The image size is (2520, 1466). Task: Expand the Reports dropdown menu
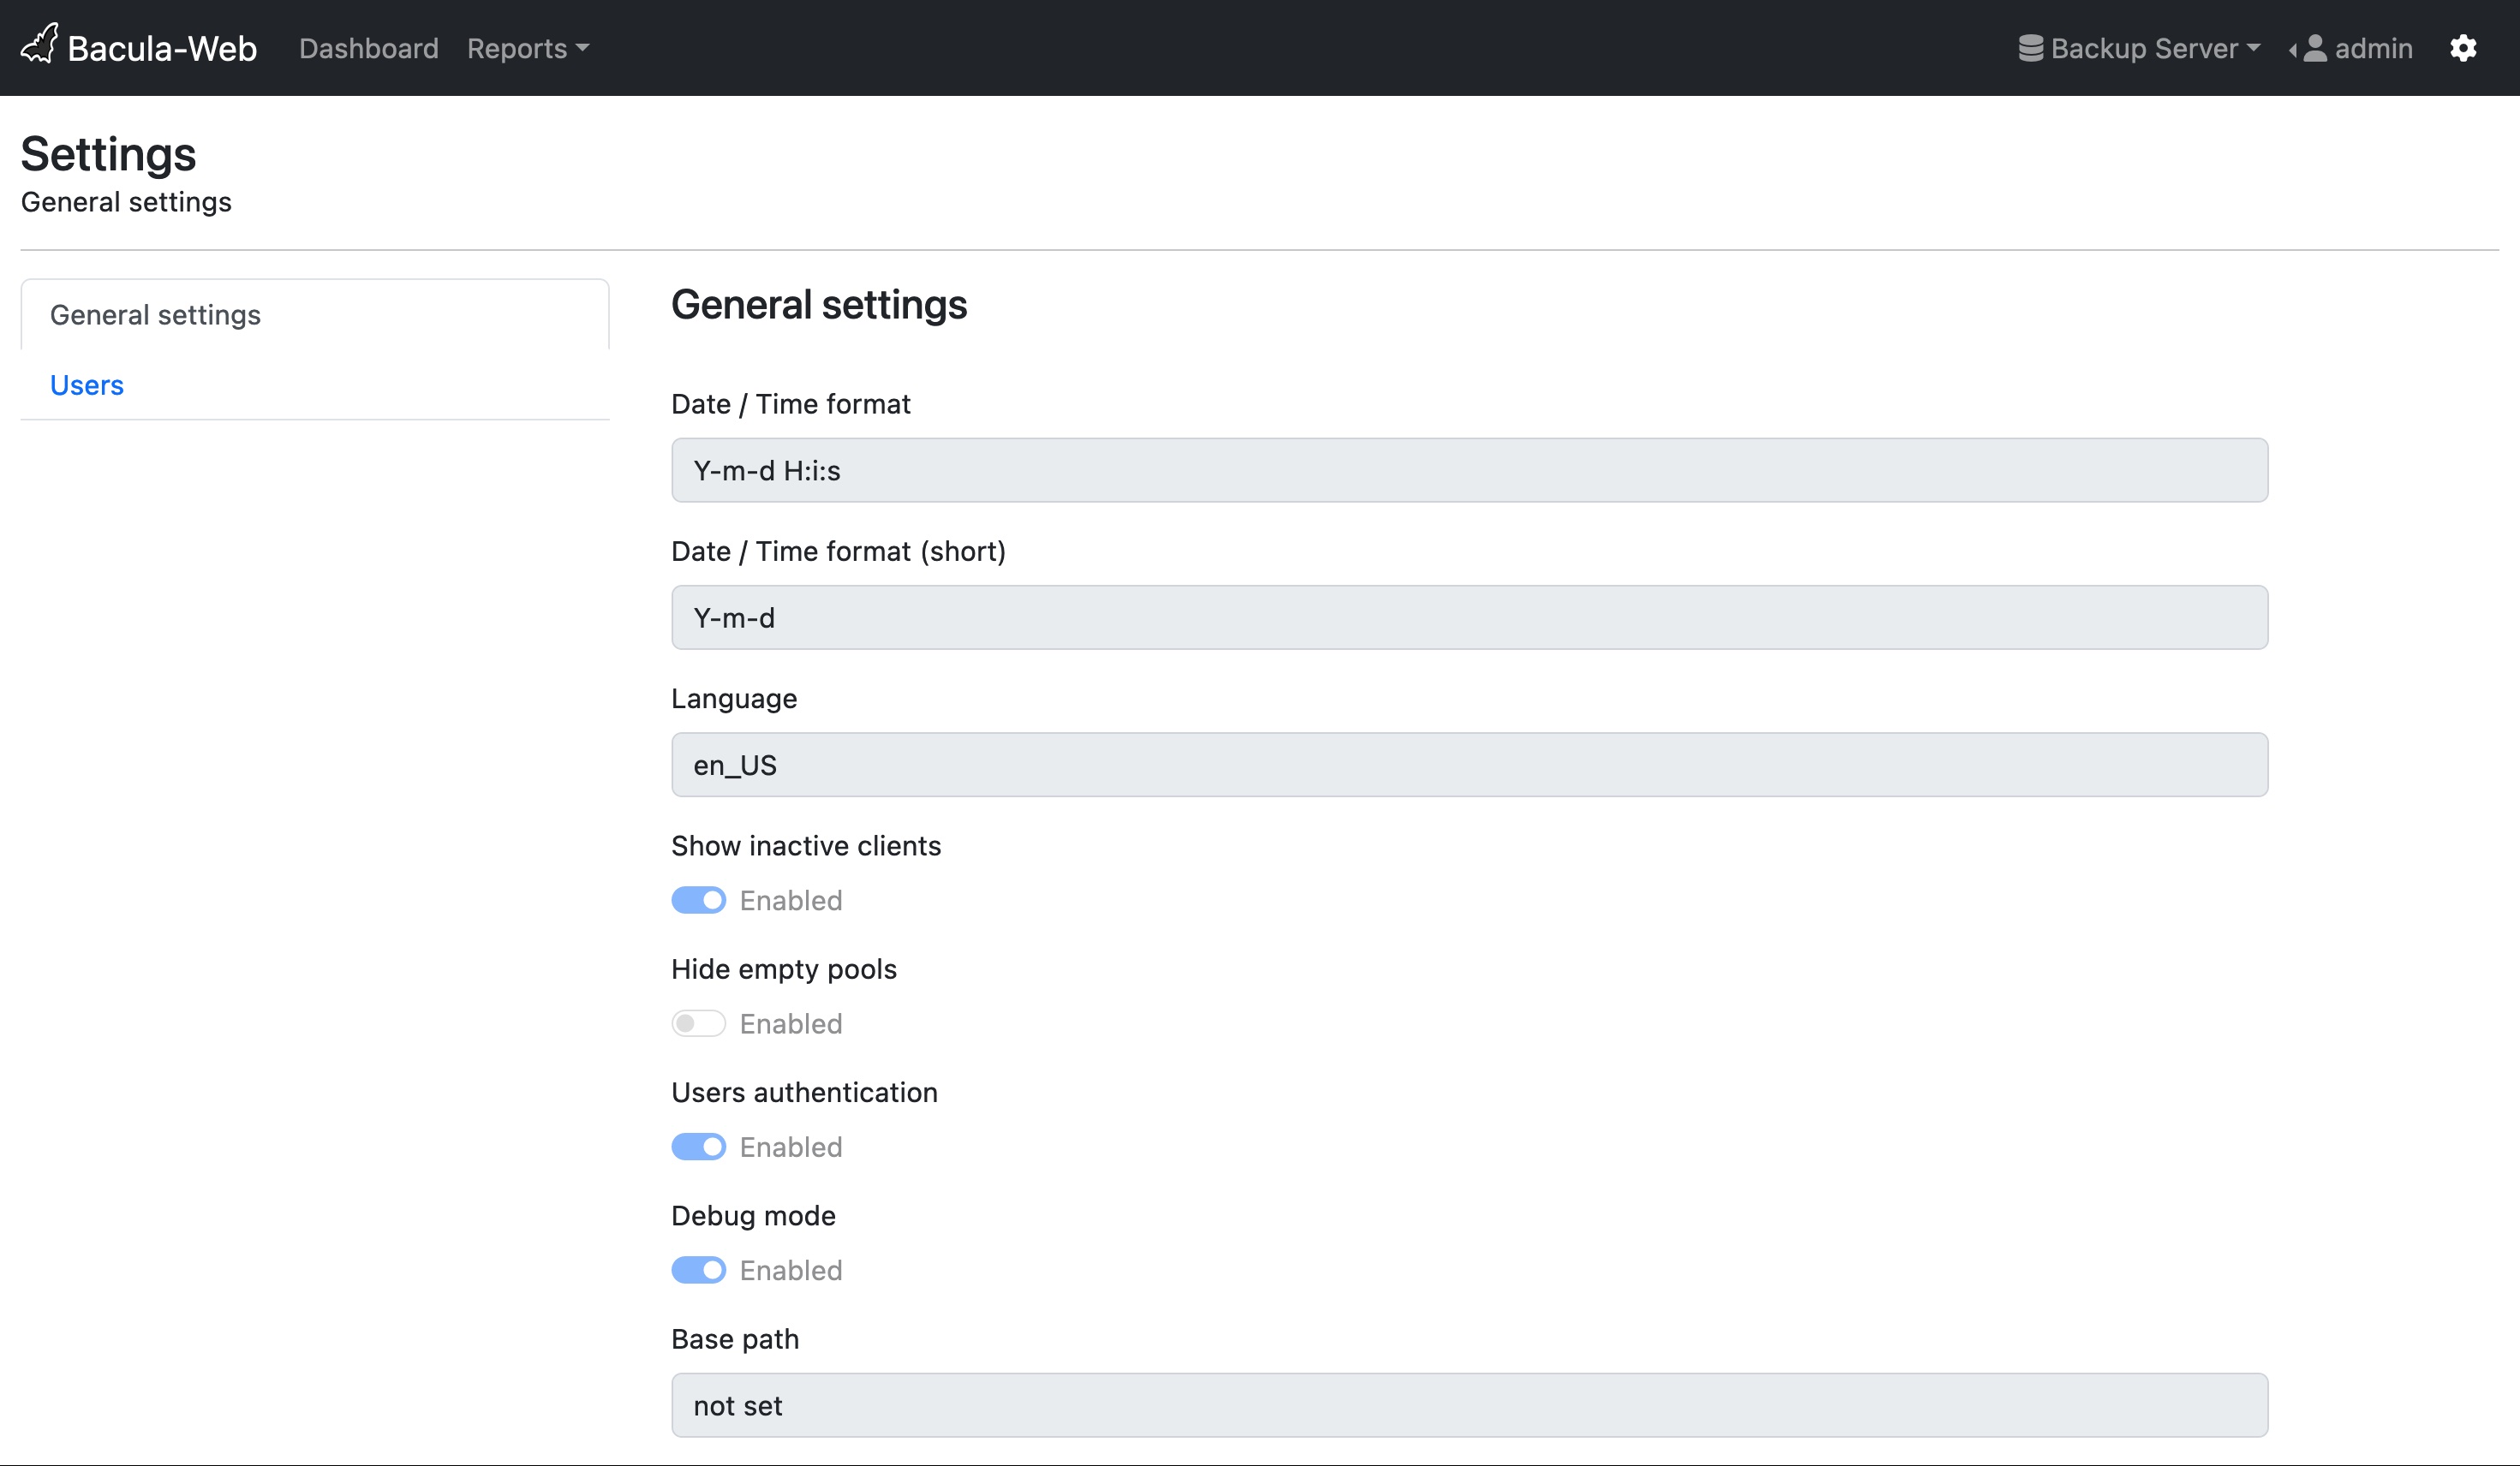point(528,48)
